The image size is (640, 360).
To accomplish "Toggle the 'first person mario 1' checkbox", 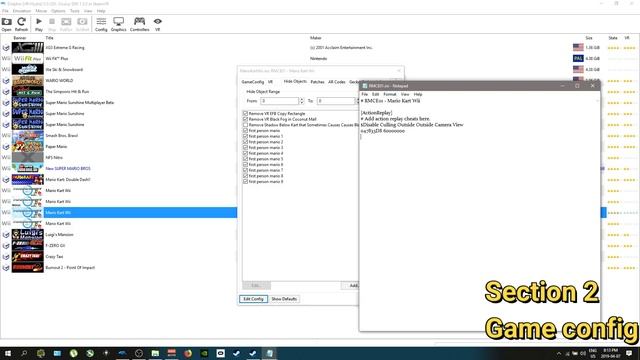I will pos(245,136).
